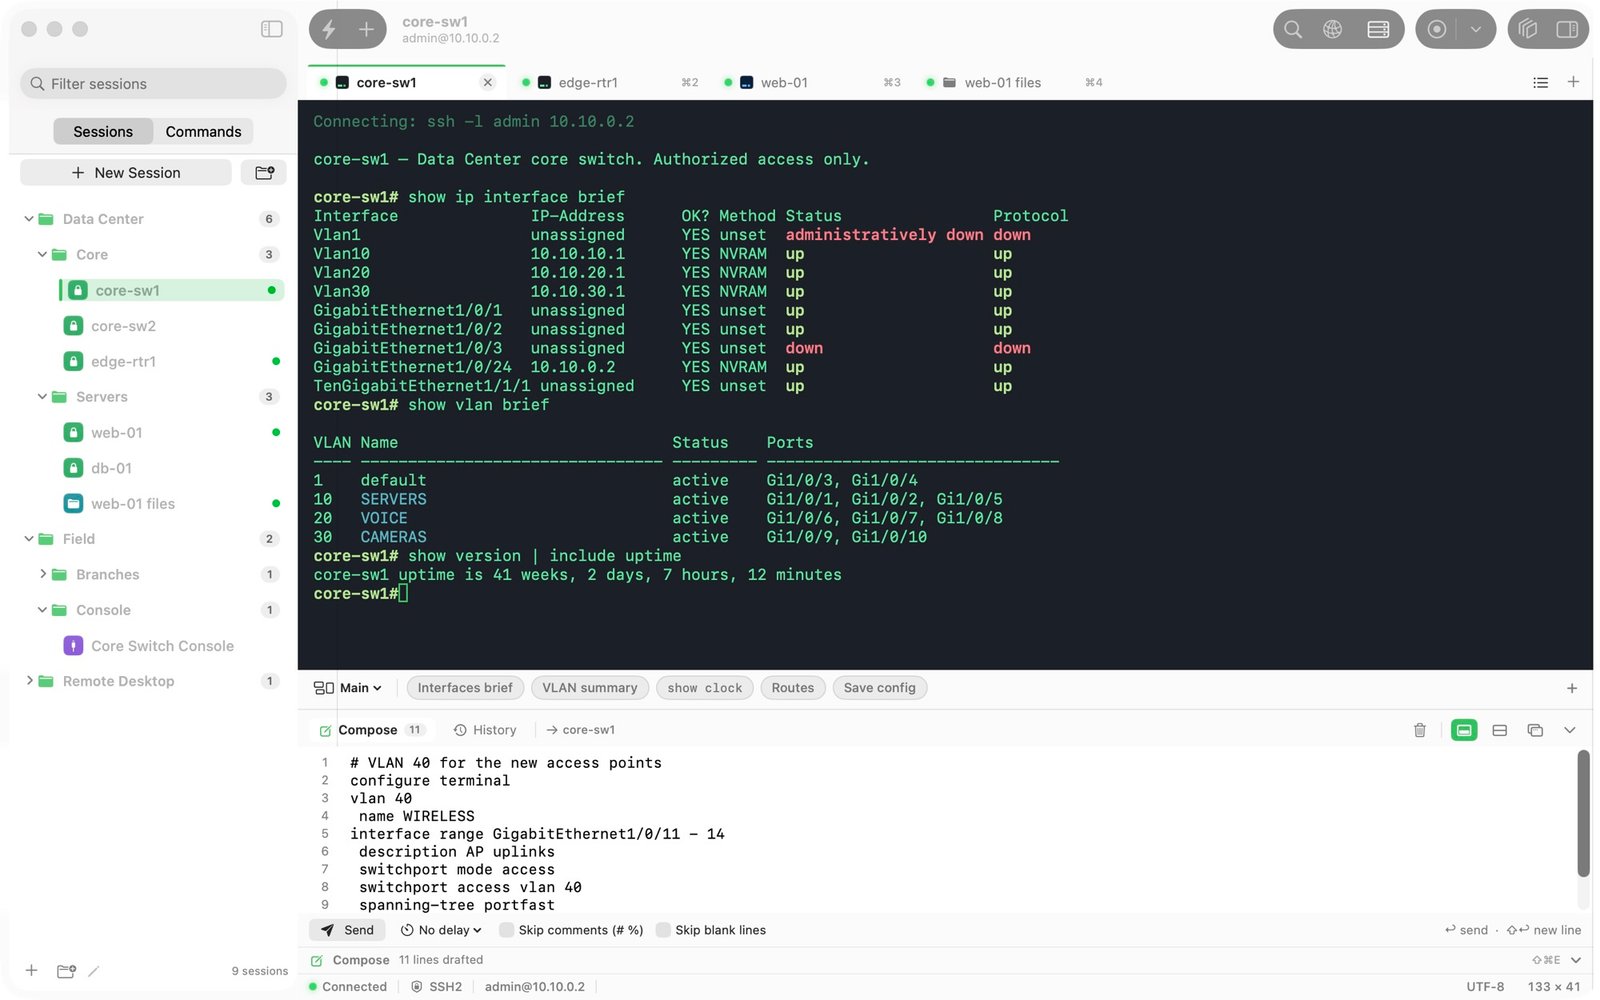Switch to the edge-rtr1 tab
This screenshot has height=1000, width=1600.
(x=588, y=83)
